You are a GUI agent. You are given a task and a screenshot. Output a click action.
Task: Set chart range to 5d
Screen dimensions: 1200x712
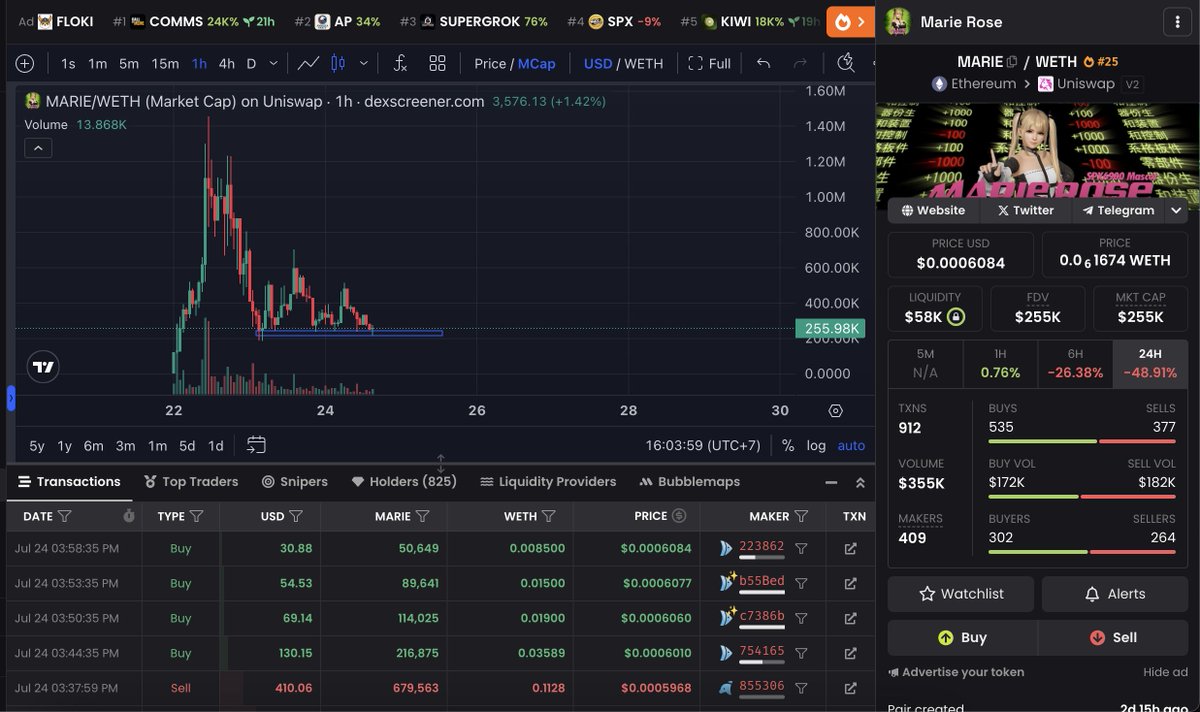point(187,446)
